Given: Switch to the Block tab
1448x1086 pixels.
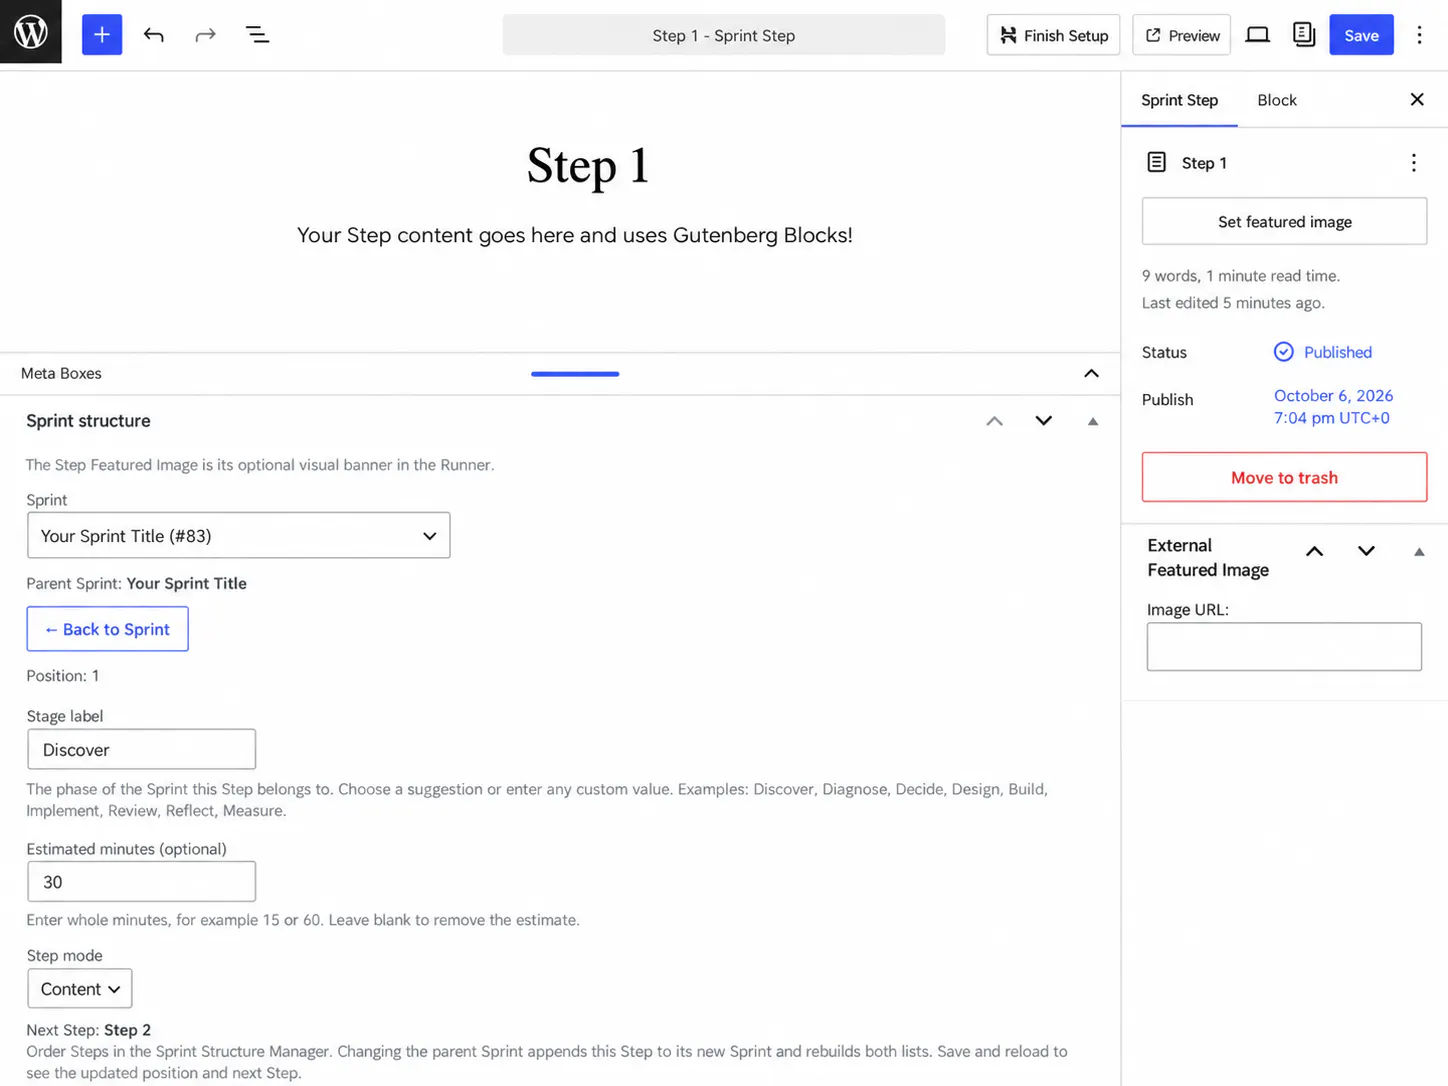Looking at the screenshot, I should click(1277, 100).
